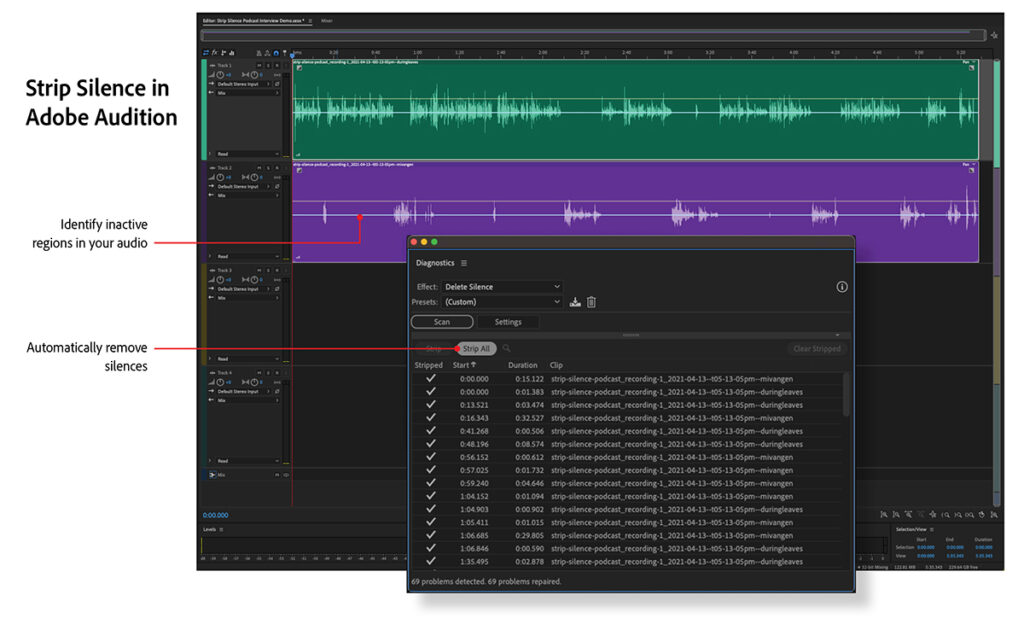Delete preset trash icon in Diagnostics
The image size is (1024, 618).
click(591, 302)
